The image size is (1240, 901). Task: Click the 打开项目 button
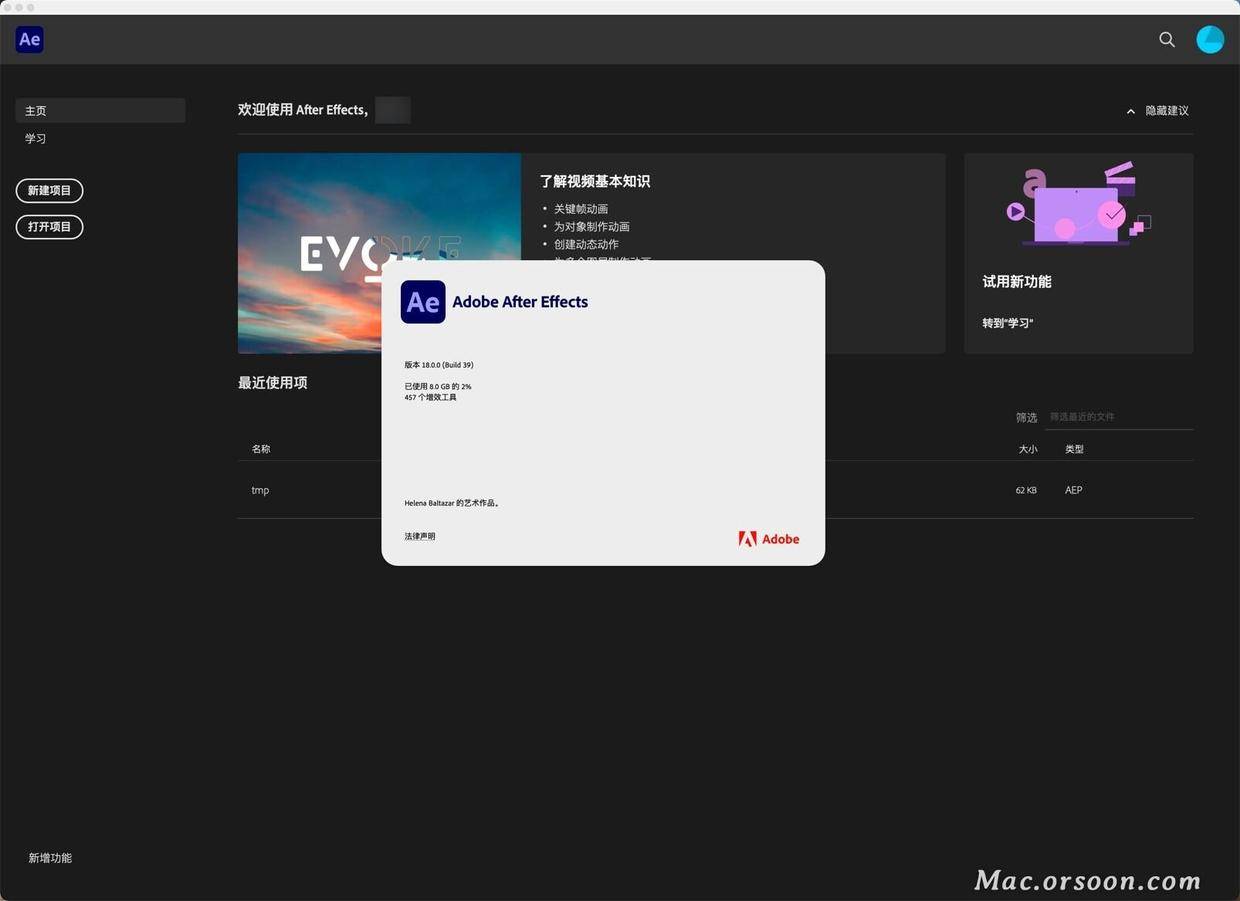(49, 226)
